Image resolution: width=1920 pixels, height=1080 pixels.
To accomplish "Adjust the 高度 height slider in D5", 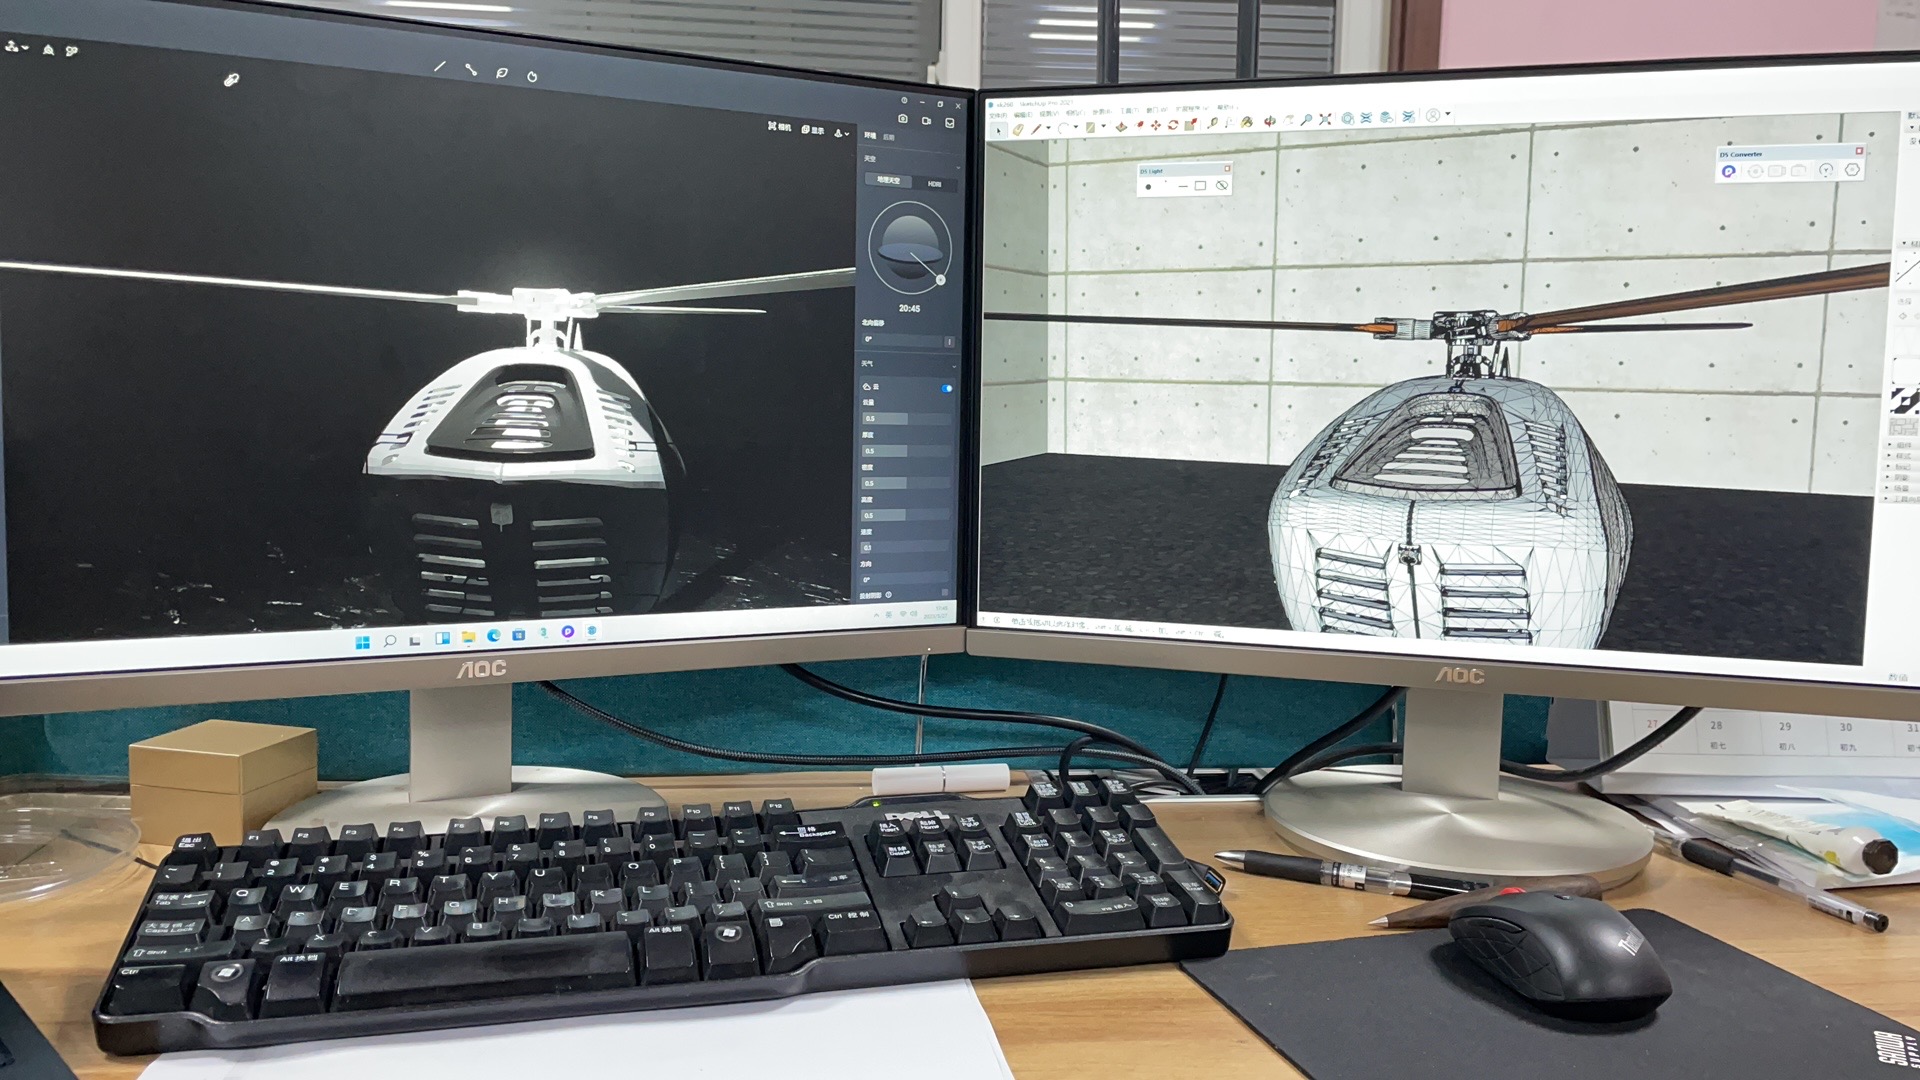I will [907, 515].
